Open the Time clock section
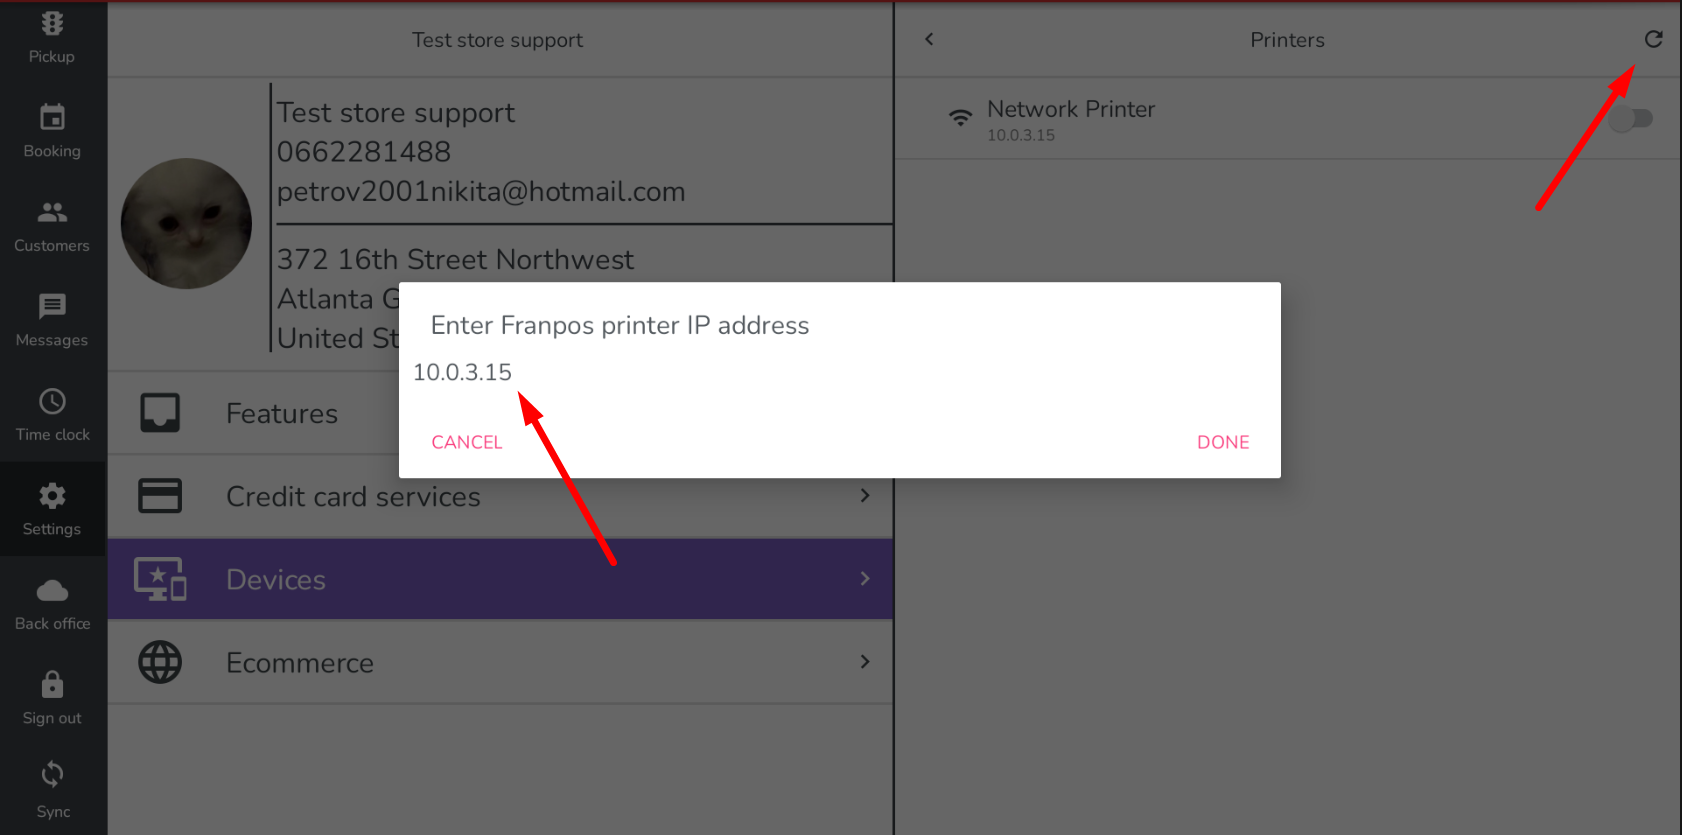 [x=52, y=415]
